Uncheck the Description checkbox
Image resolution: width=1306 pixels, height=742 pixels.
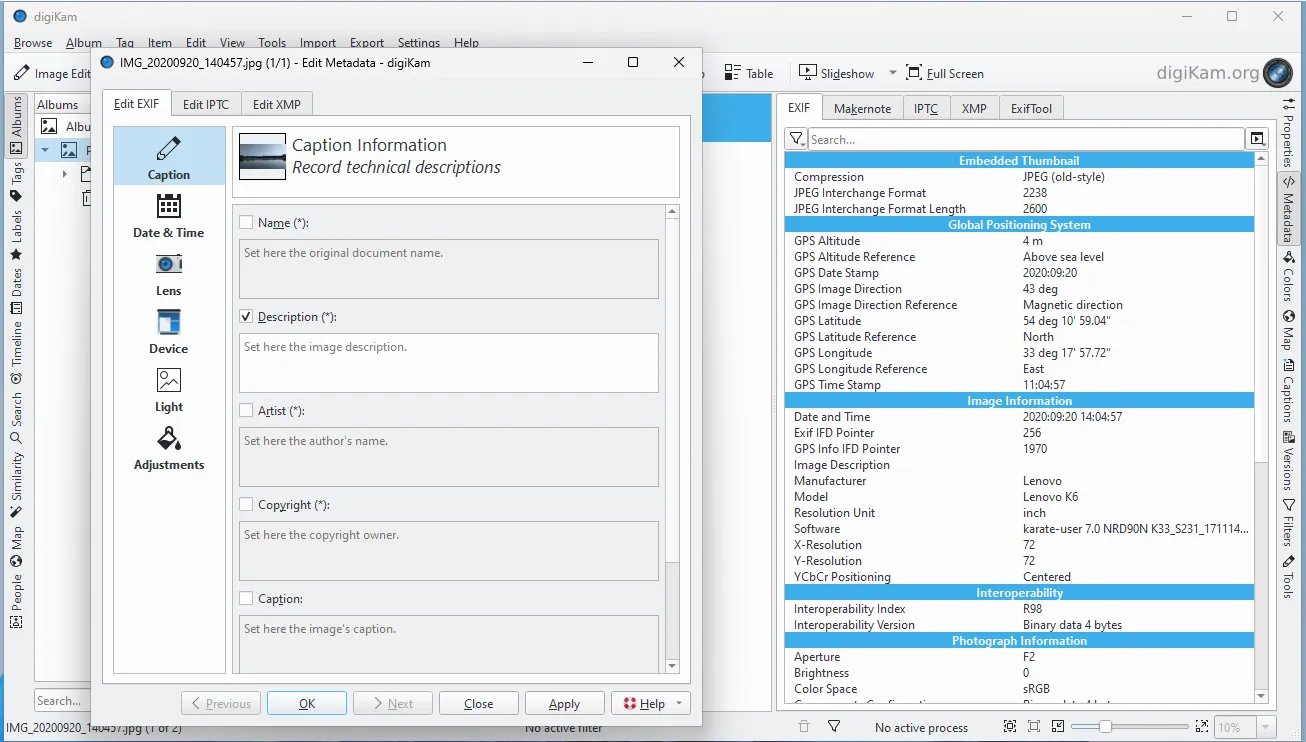point(246,317)
